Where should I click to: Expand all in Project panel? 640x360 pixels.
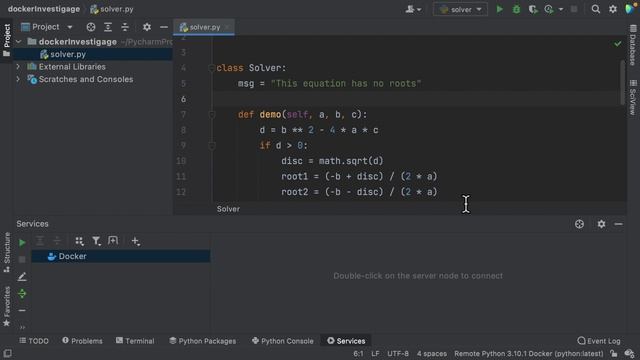point(108,27)
